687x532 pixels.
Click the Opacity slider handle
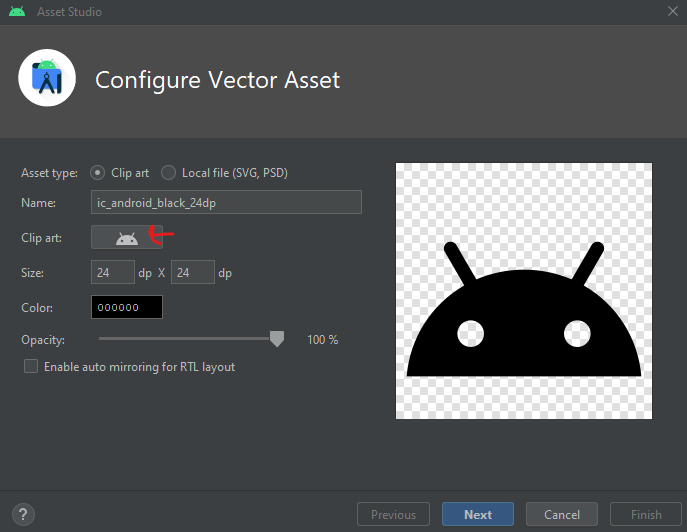(x=277, y=339)
